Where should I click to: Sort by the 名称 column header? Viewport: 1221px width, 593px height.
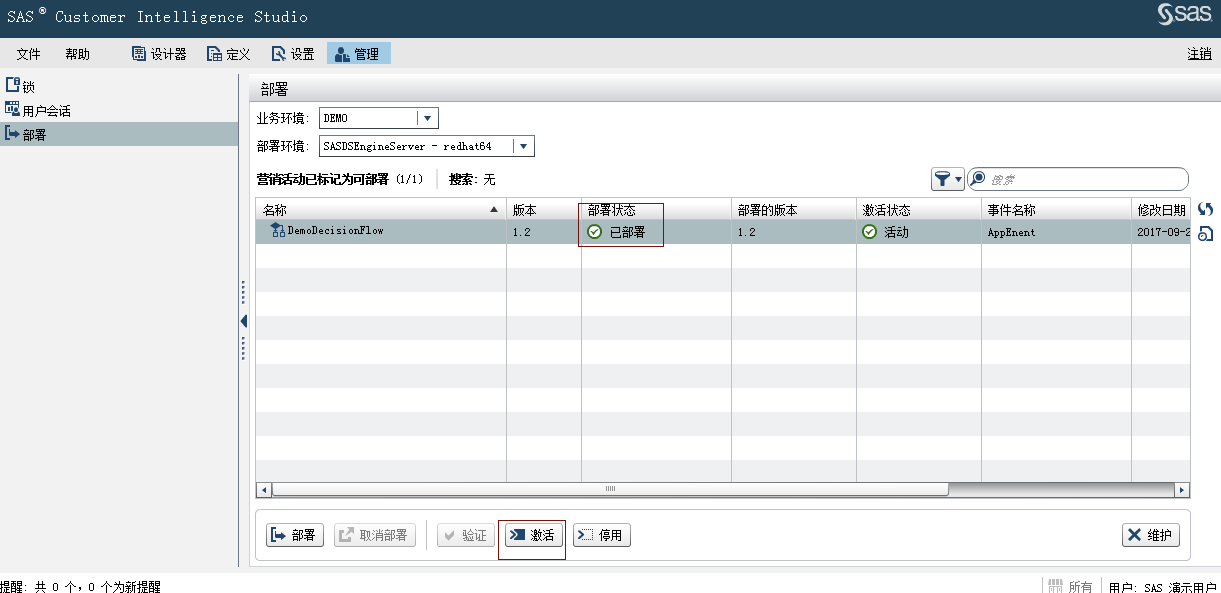[381, 210]
